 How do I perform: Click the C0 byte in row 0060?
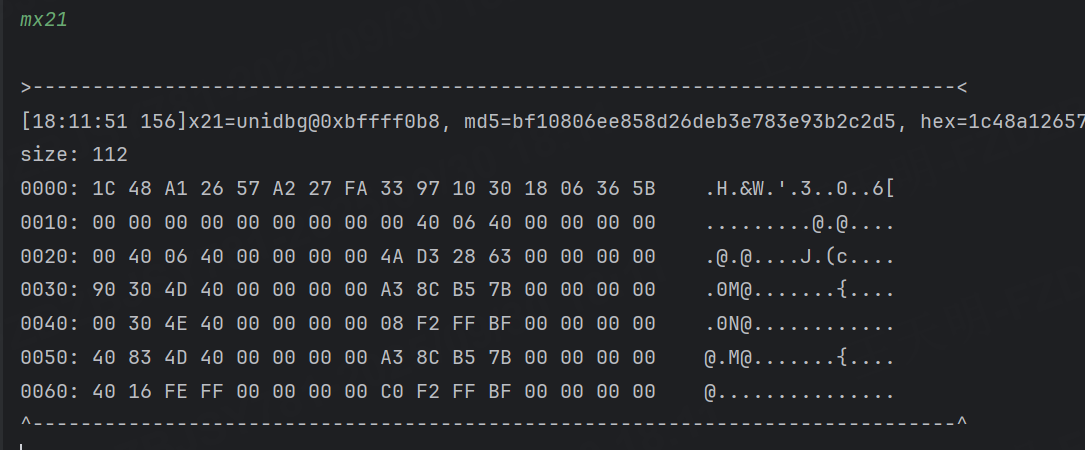[391, 392]
